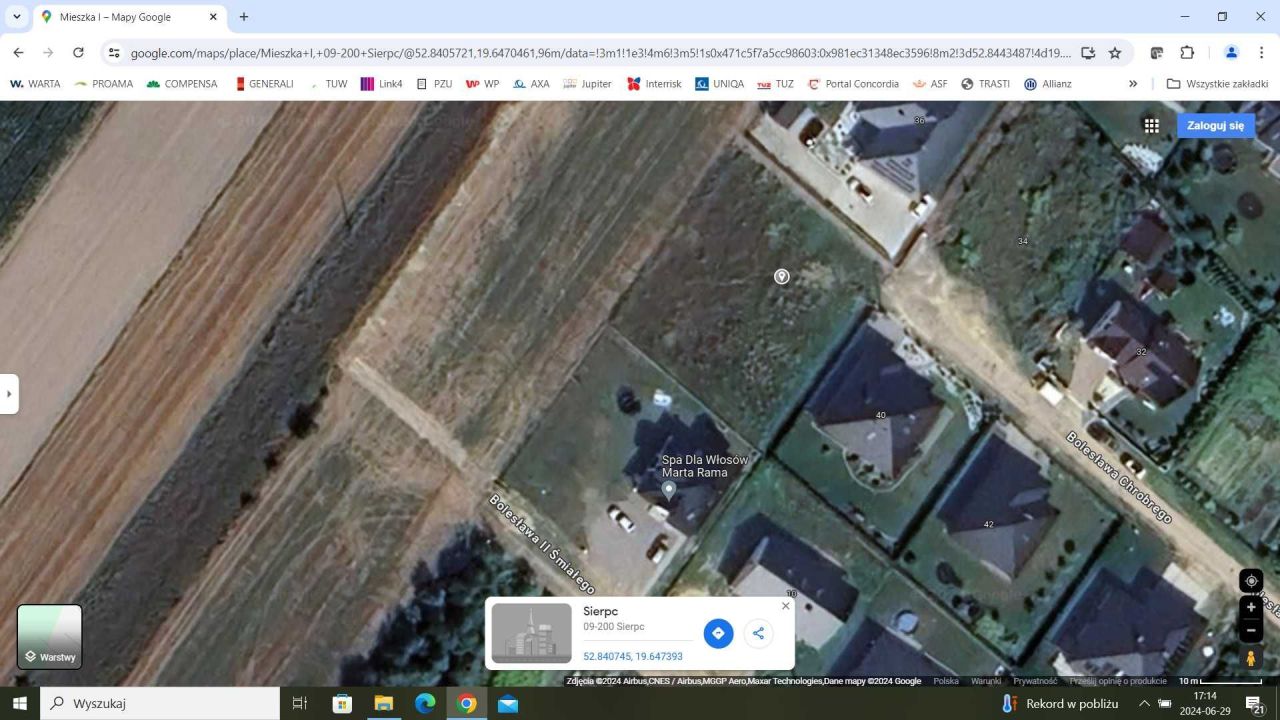Open the ASF bookmark

930,84
